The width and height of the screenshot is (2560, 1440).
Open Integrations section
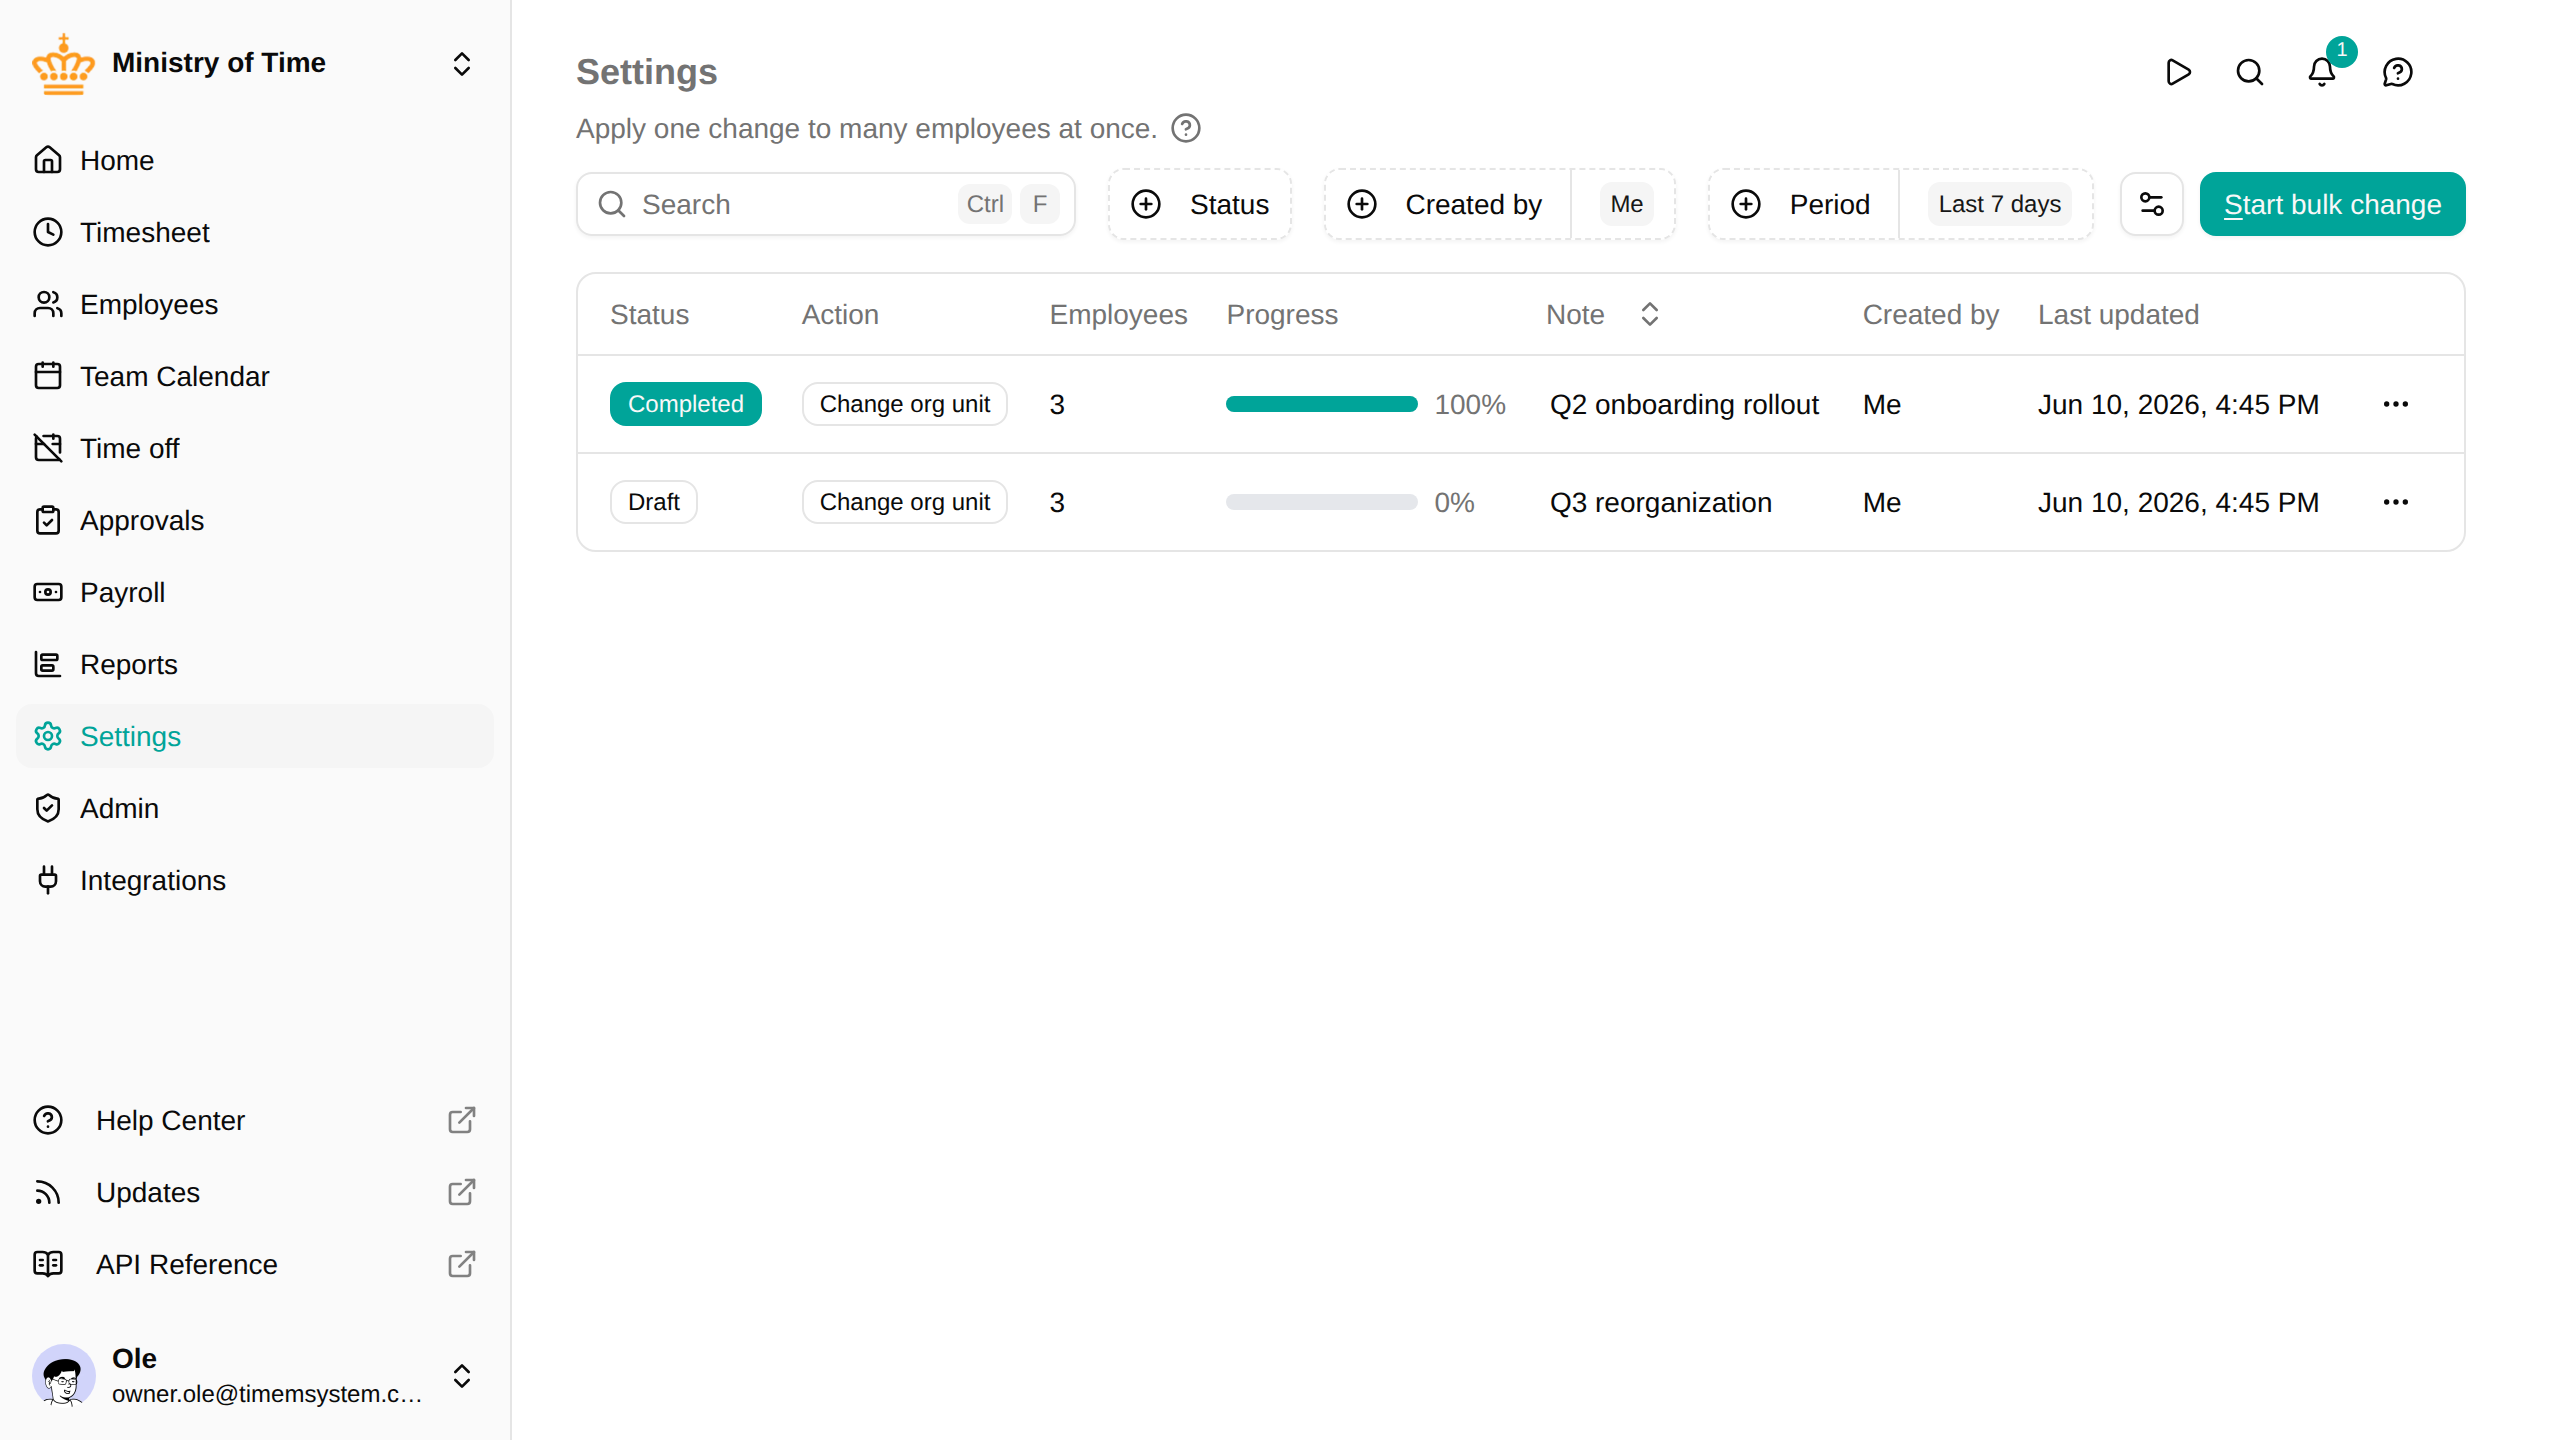coord(255,880)
